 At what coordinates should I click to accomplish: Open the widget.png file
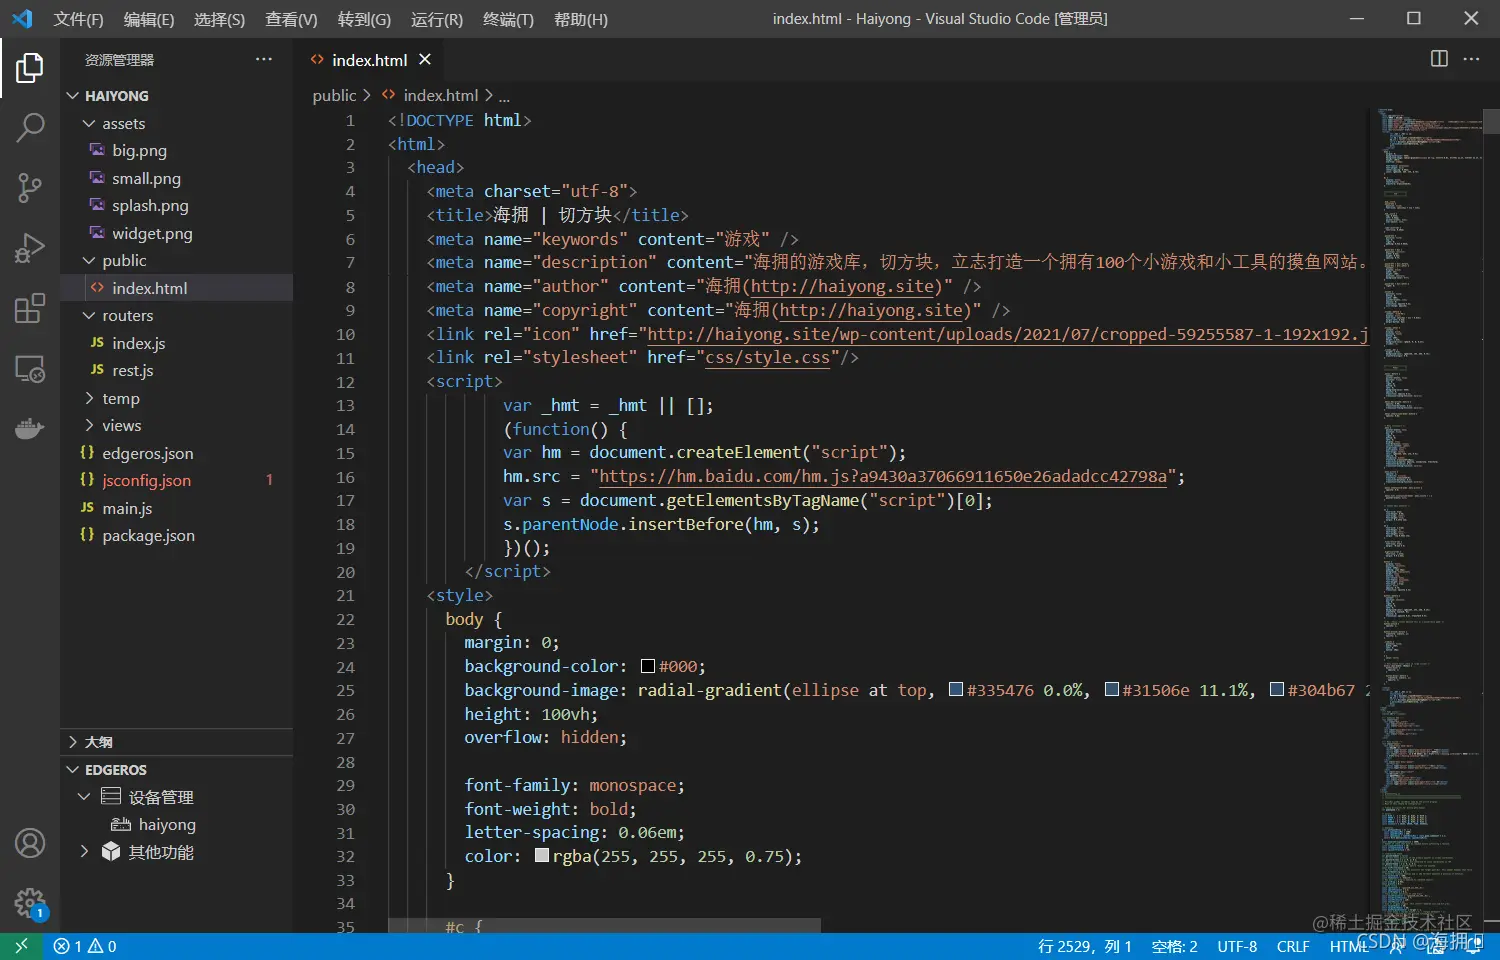tap(152, 233)
